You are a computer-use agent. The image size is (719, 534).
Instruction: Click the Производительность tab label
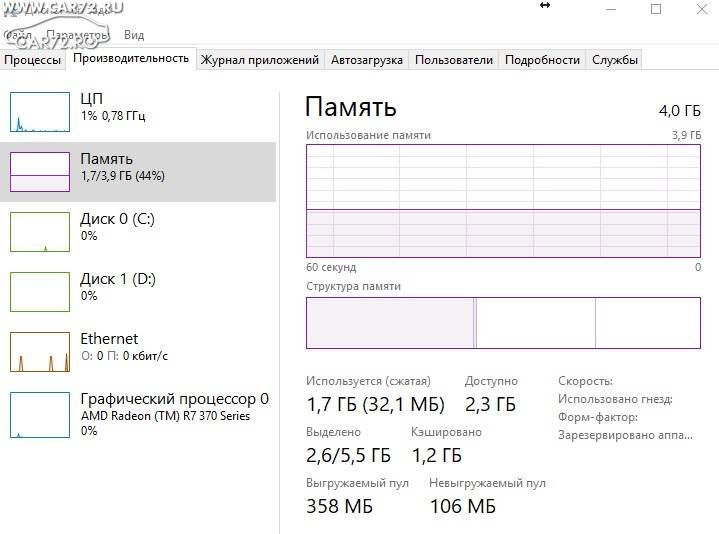click(x=131, y=58)
